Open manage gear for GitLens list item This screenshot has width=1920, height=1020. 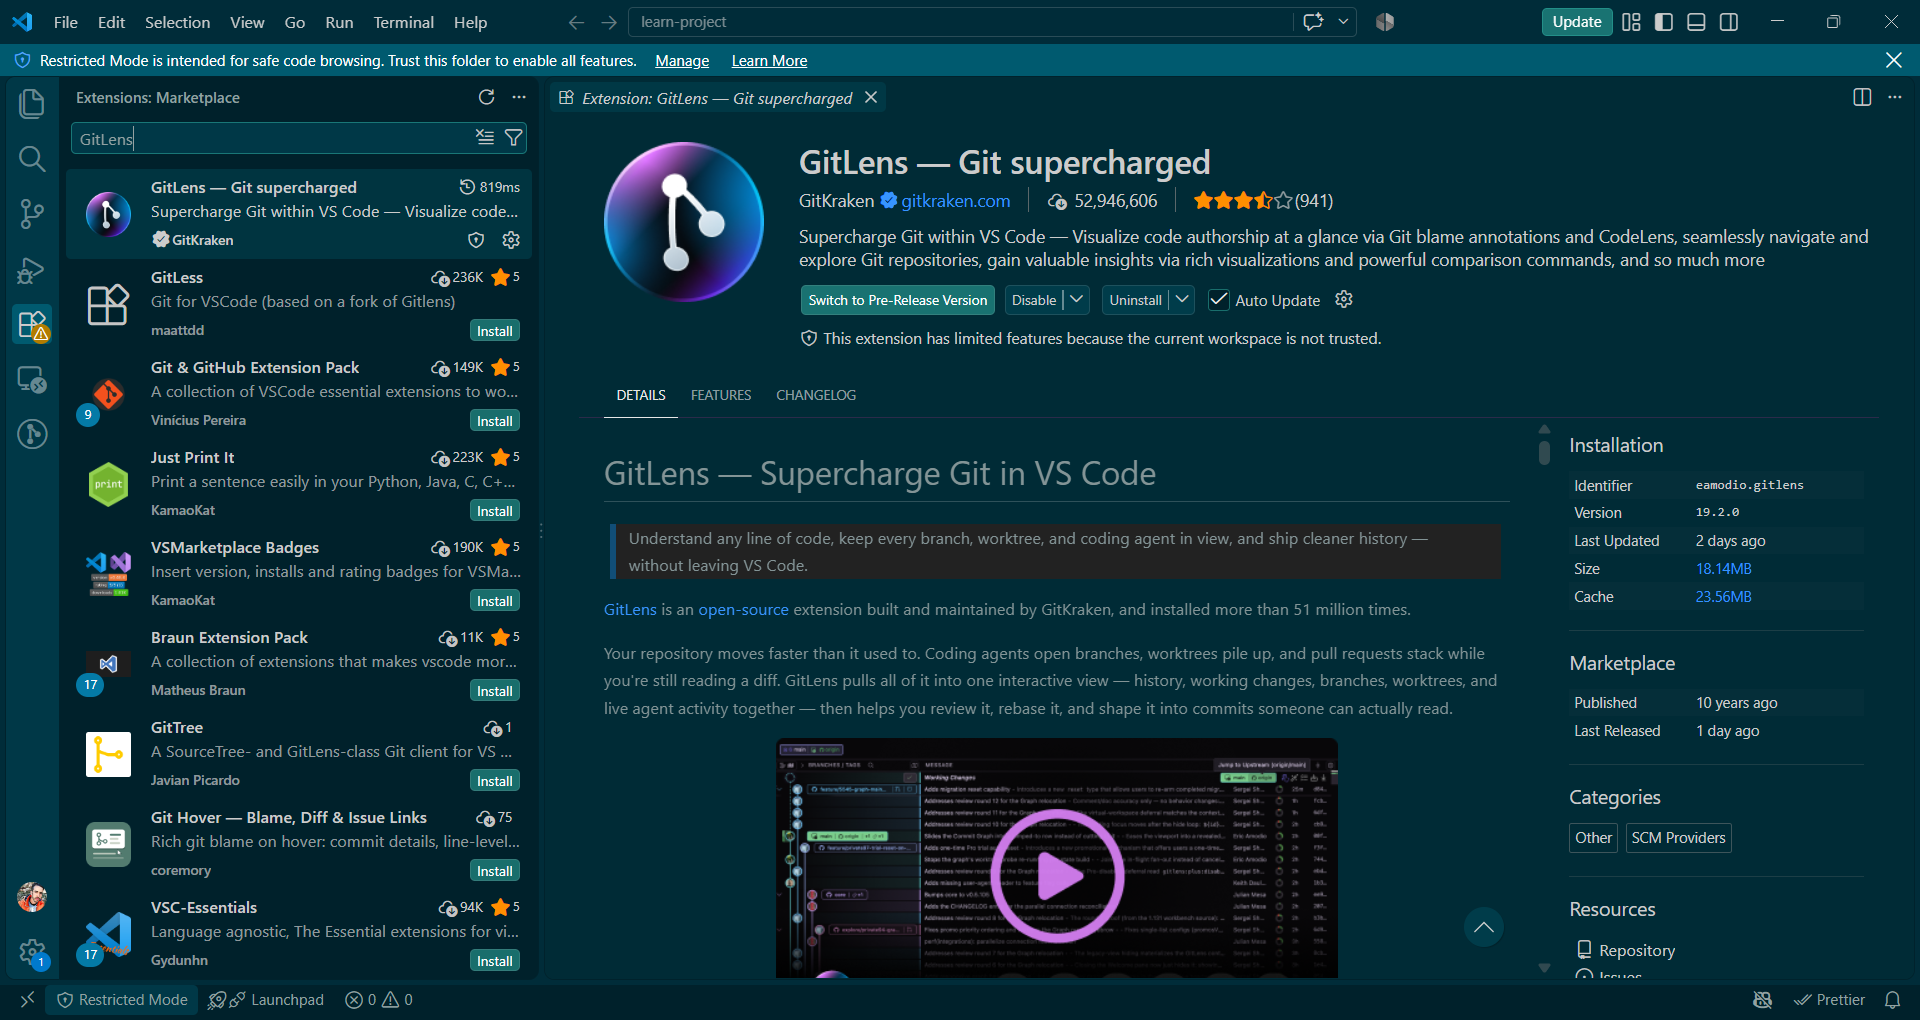[x=511, y=240]
